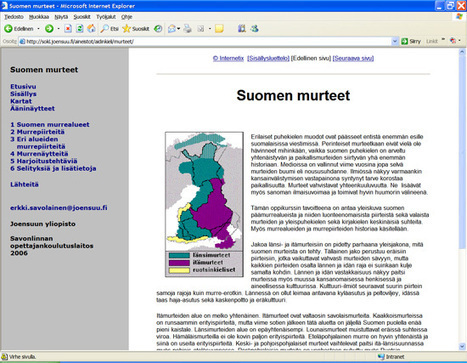This screenshot has width=467, height=363.
Task: Open chapter 3 Eri alueiden murrepiirteitä
Action: pyautogui.click(x=38, y=143)
